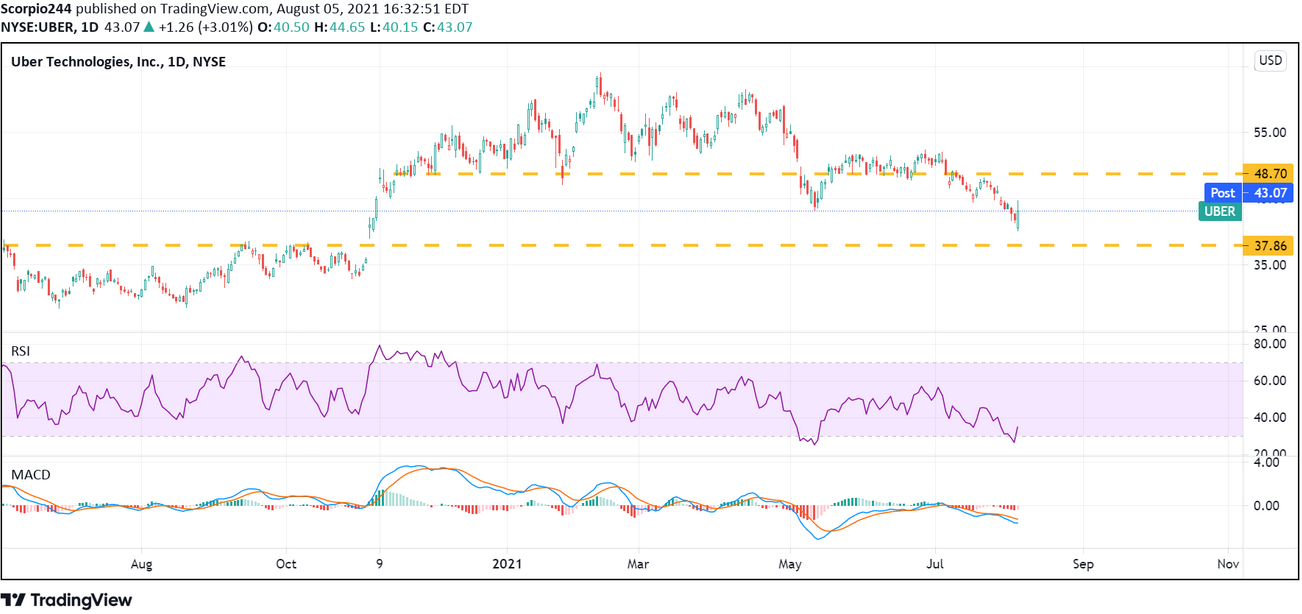Click the 20.00 RSI scale value
1302x614 pixels.
coord(1271,455)
